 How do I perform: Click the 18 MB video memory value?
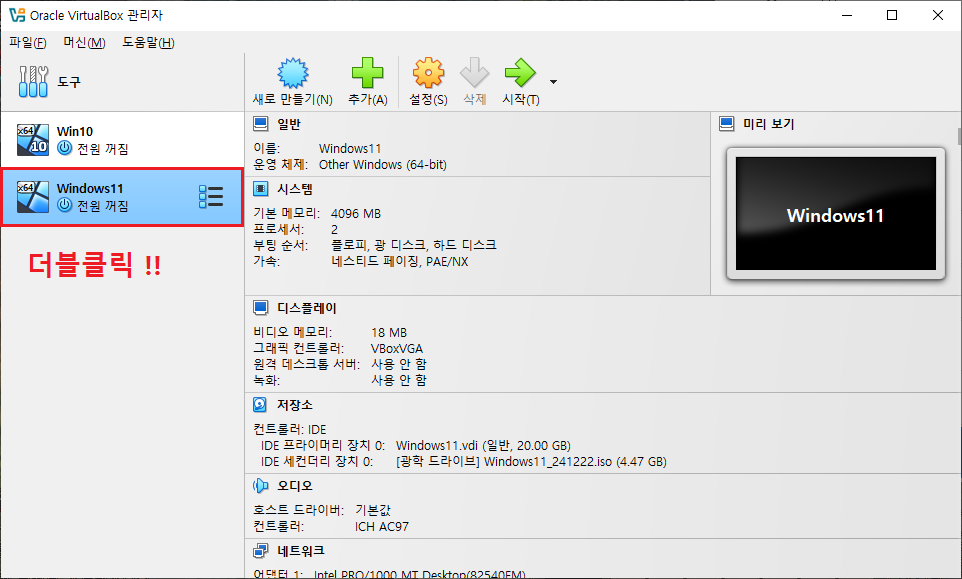(x=389, y=332)
